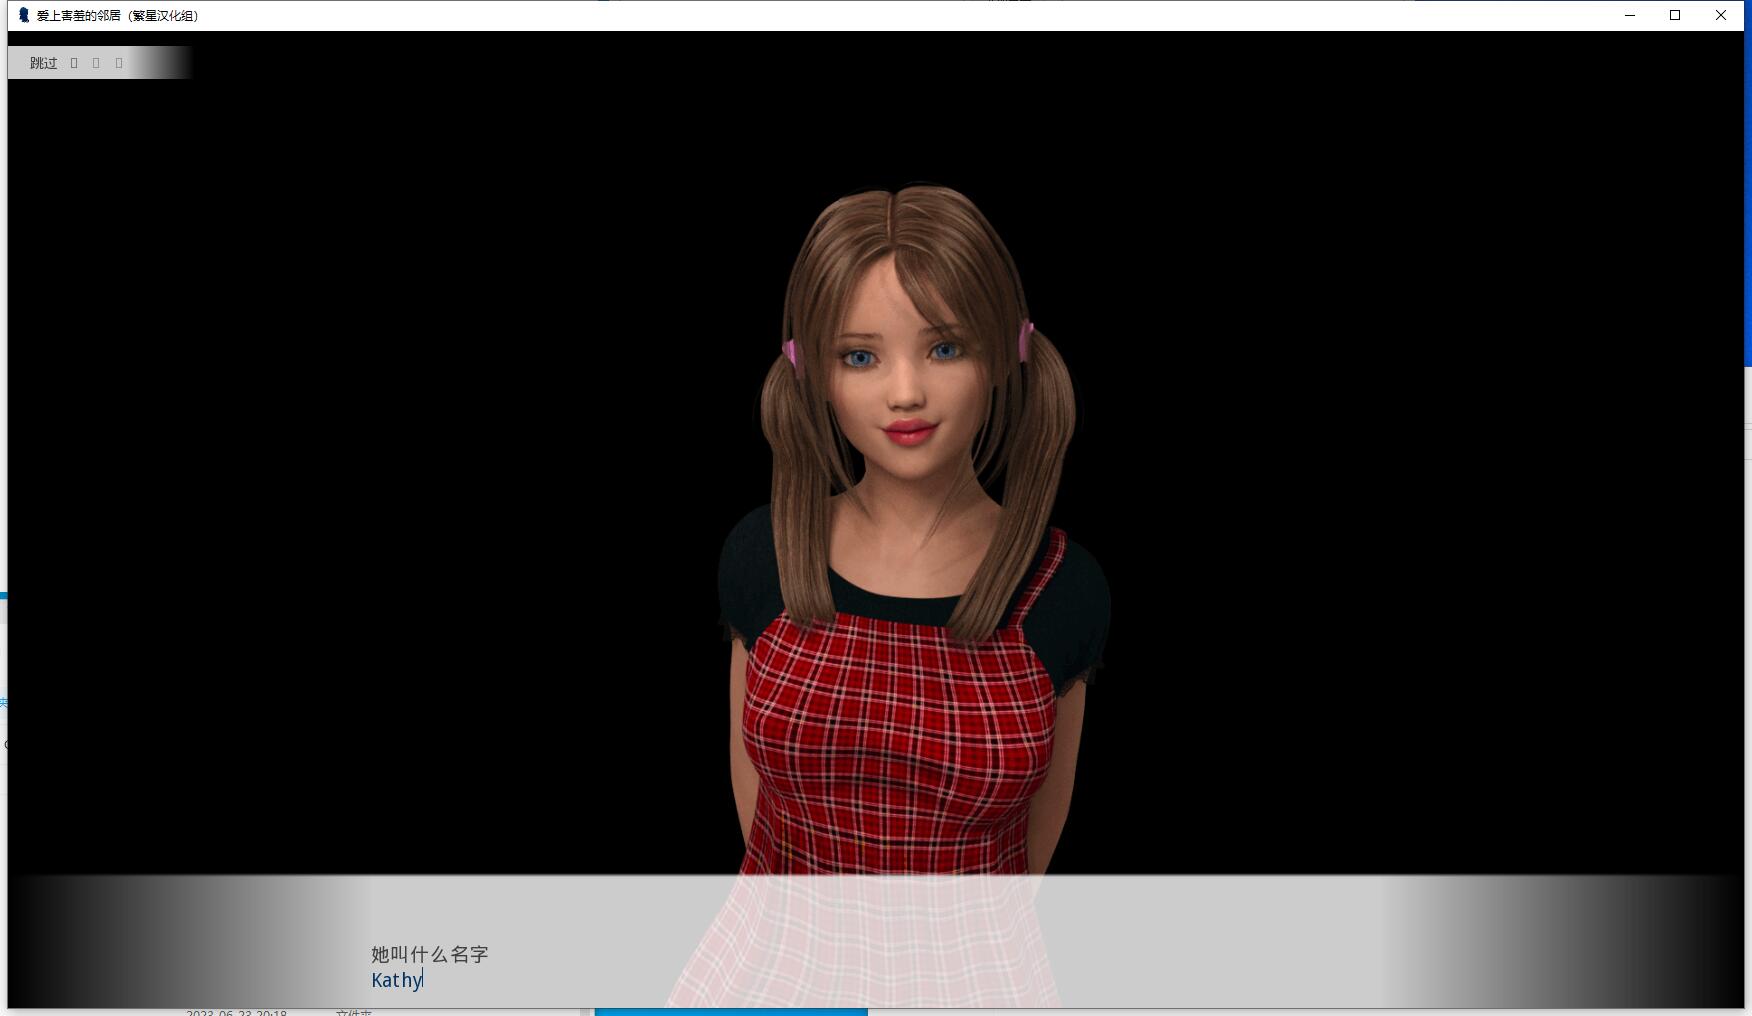1752x1016 pixels.
Task: Click the name input field containing Kathy
Action: [397, 980]
